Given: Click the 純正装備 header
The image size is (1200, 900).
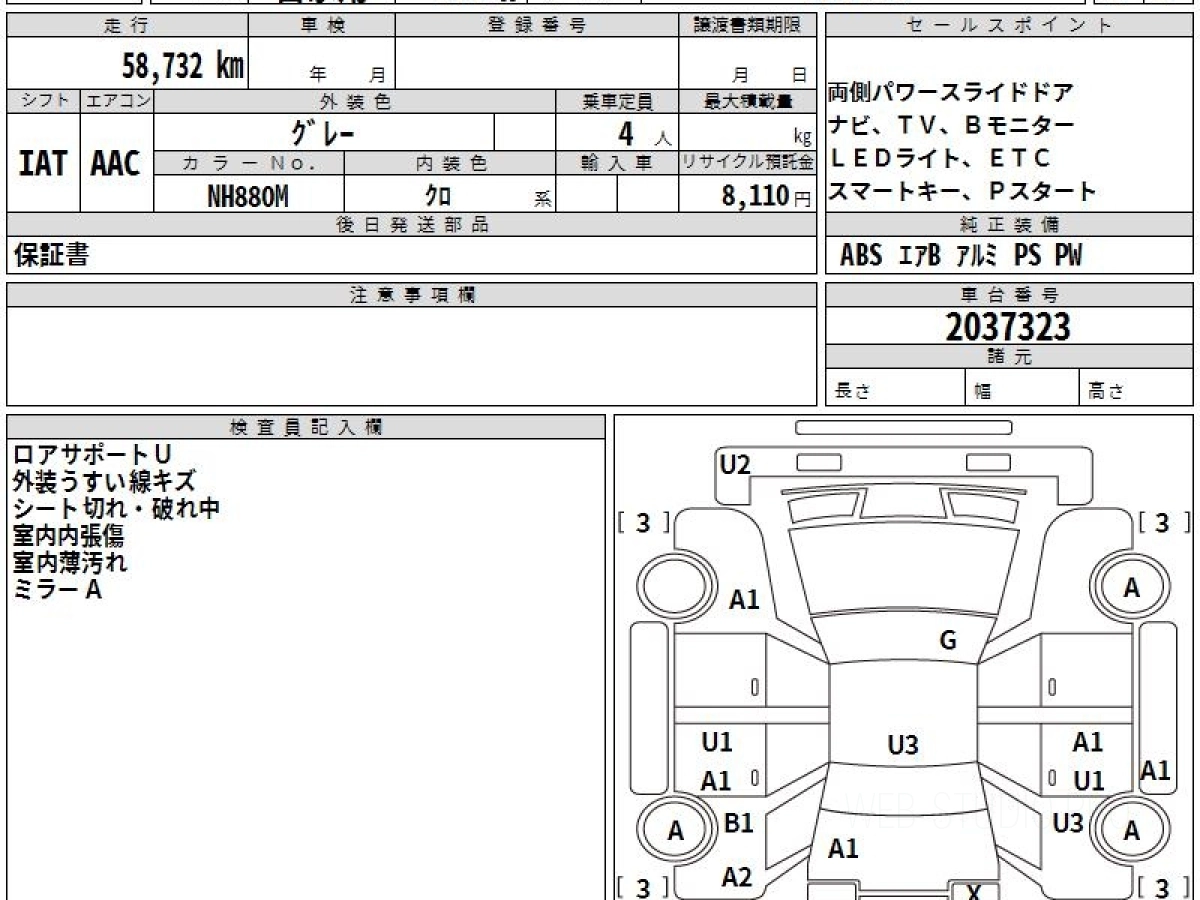Looking at the screenshot, I should coord(1009,224).
